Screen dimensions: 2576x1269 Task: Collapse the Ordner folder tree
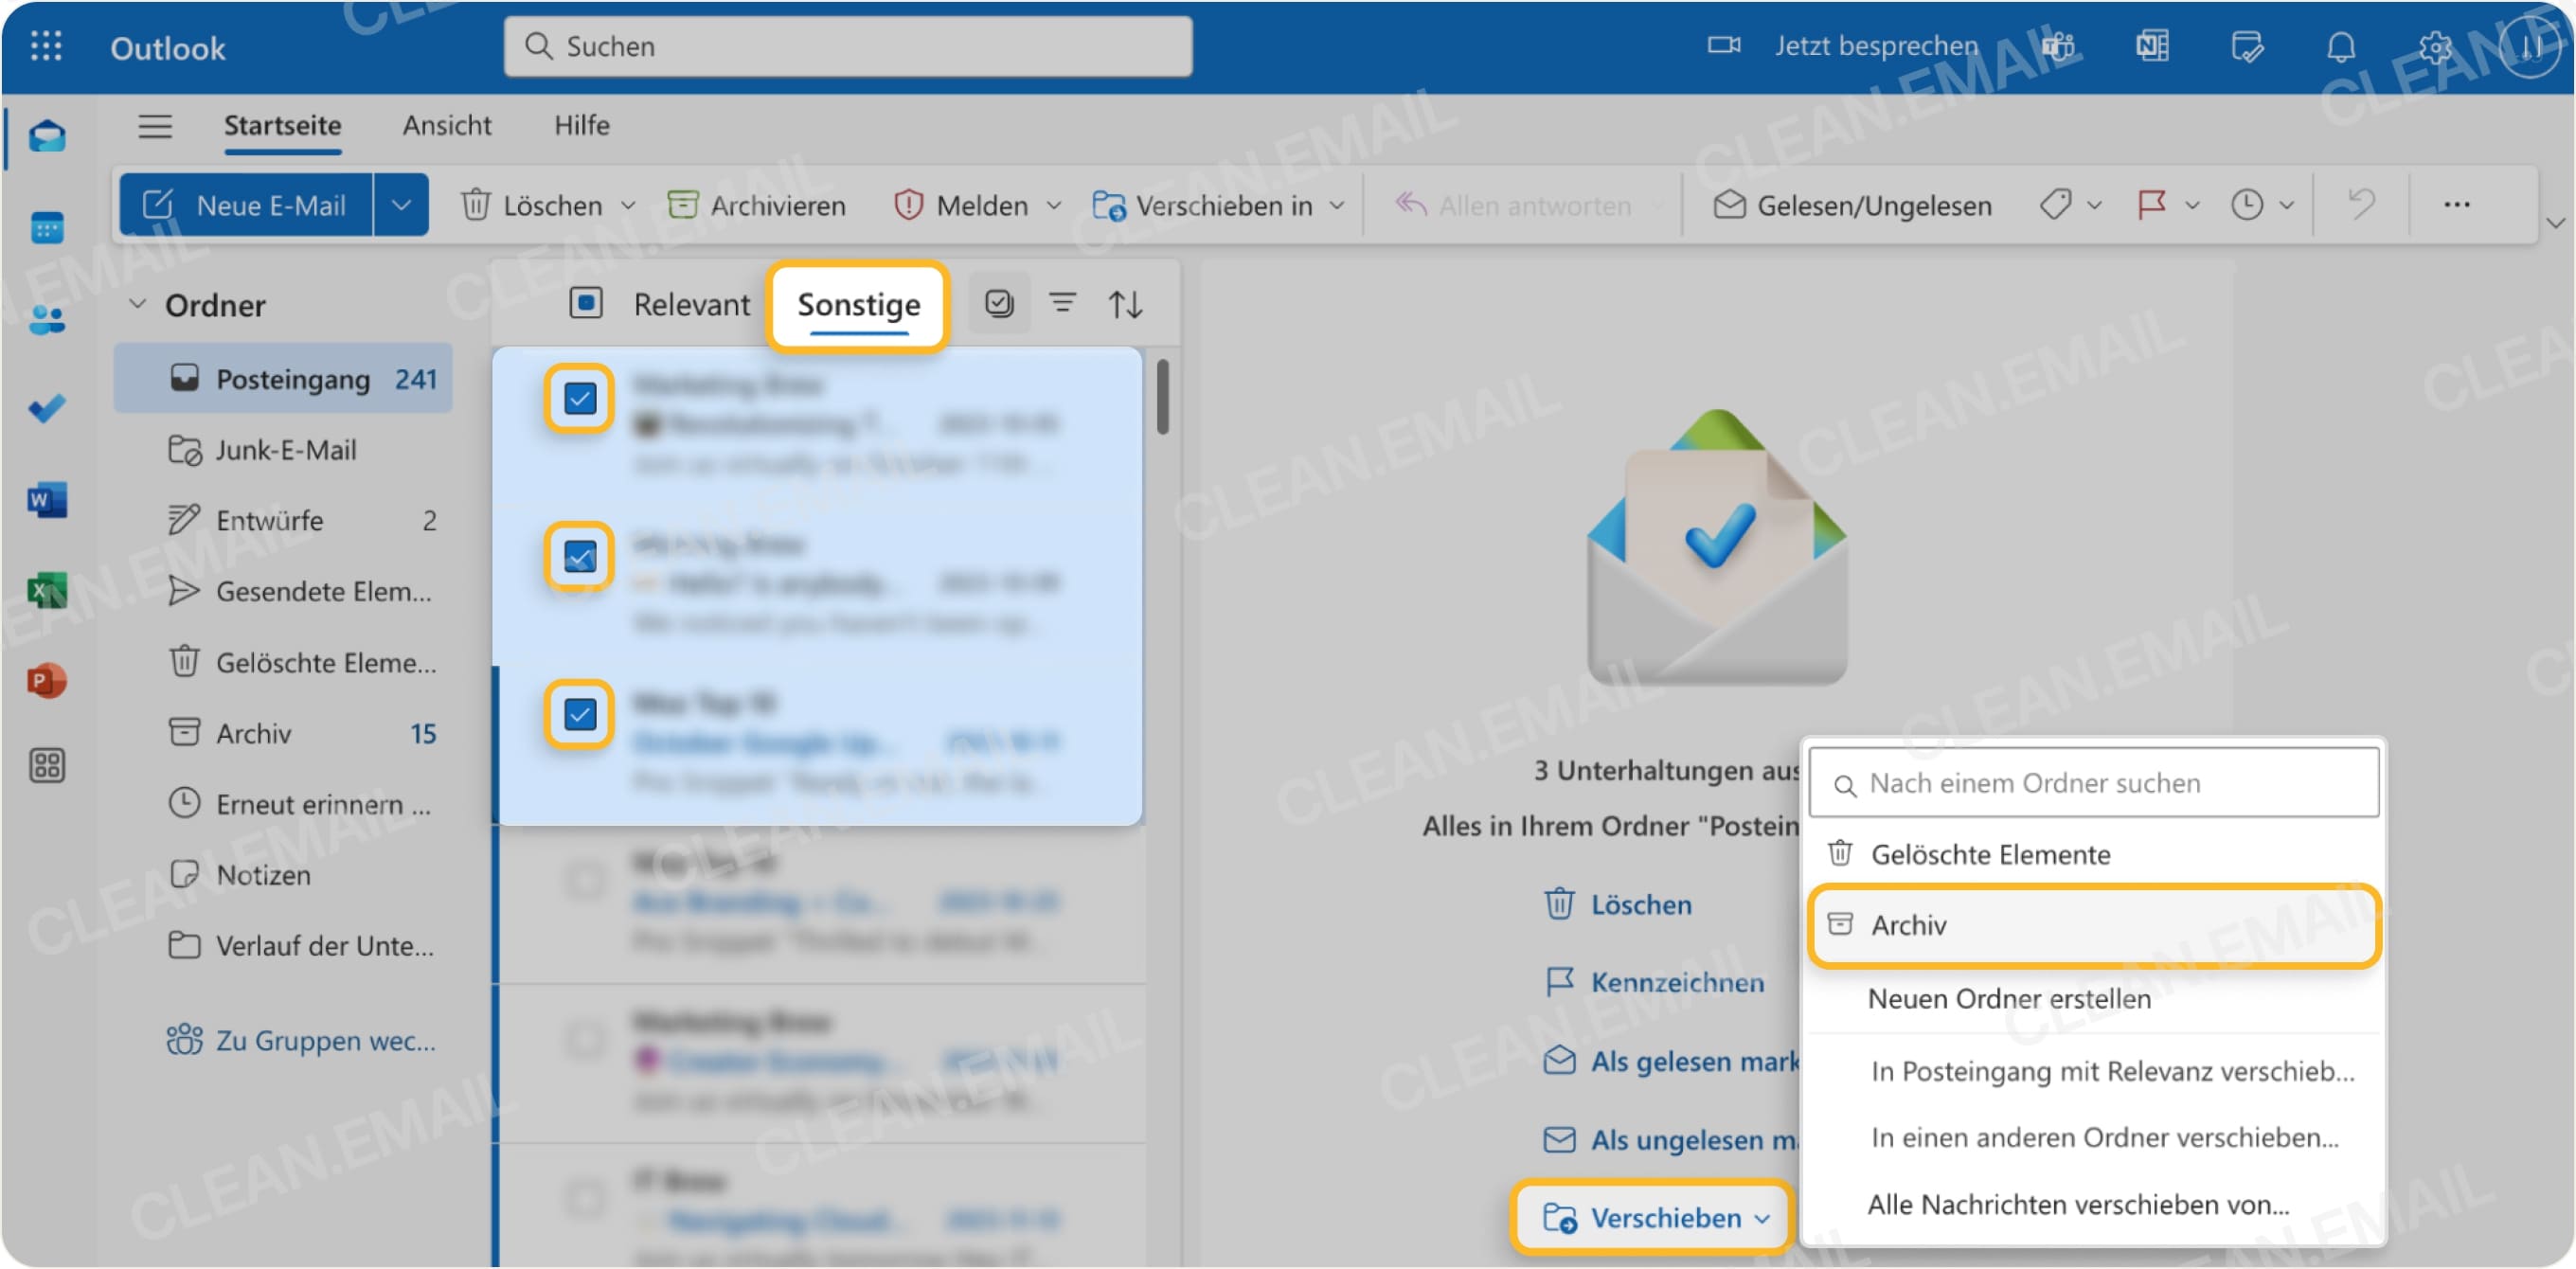tap(138, 304)
